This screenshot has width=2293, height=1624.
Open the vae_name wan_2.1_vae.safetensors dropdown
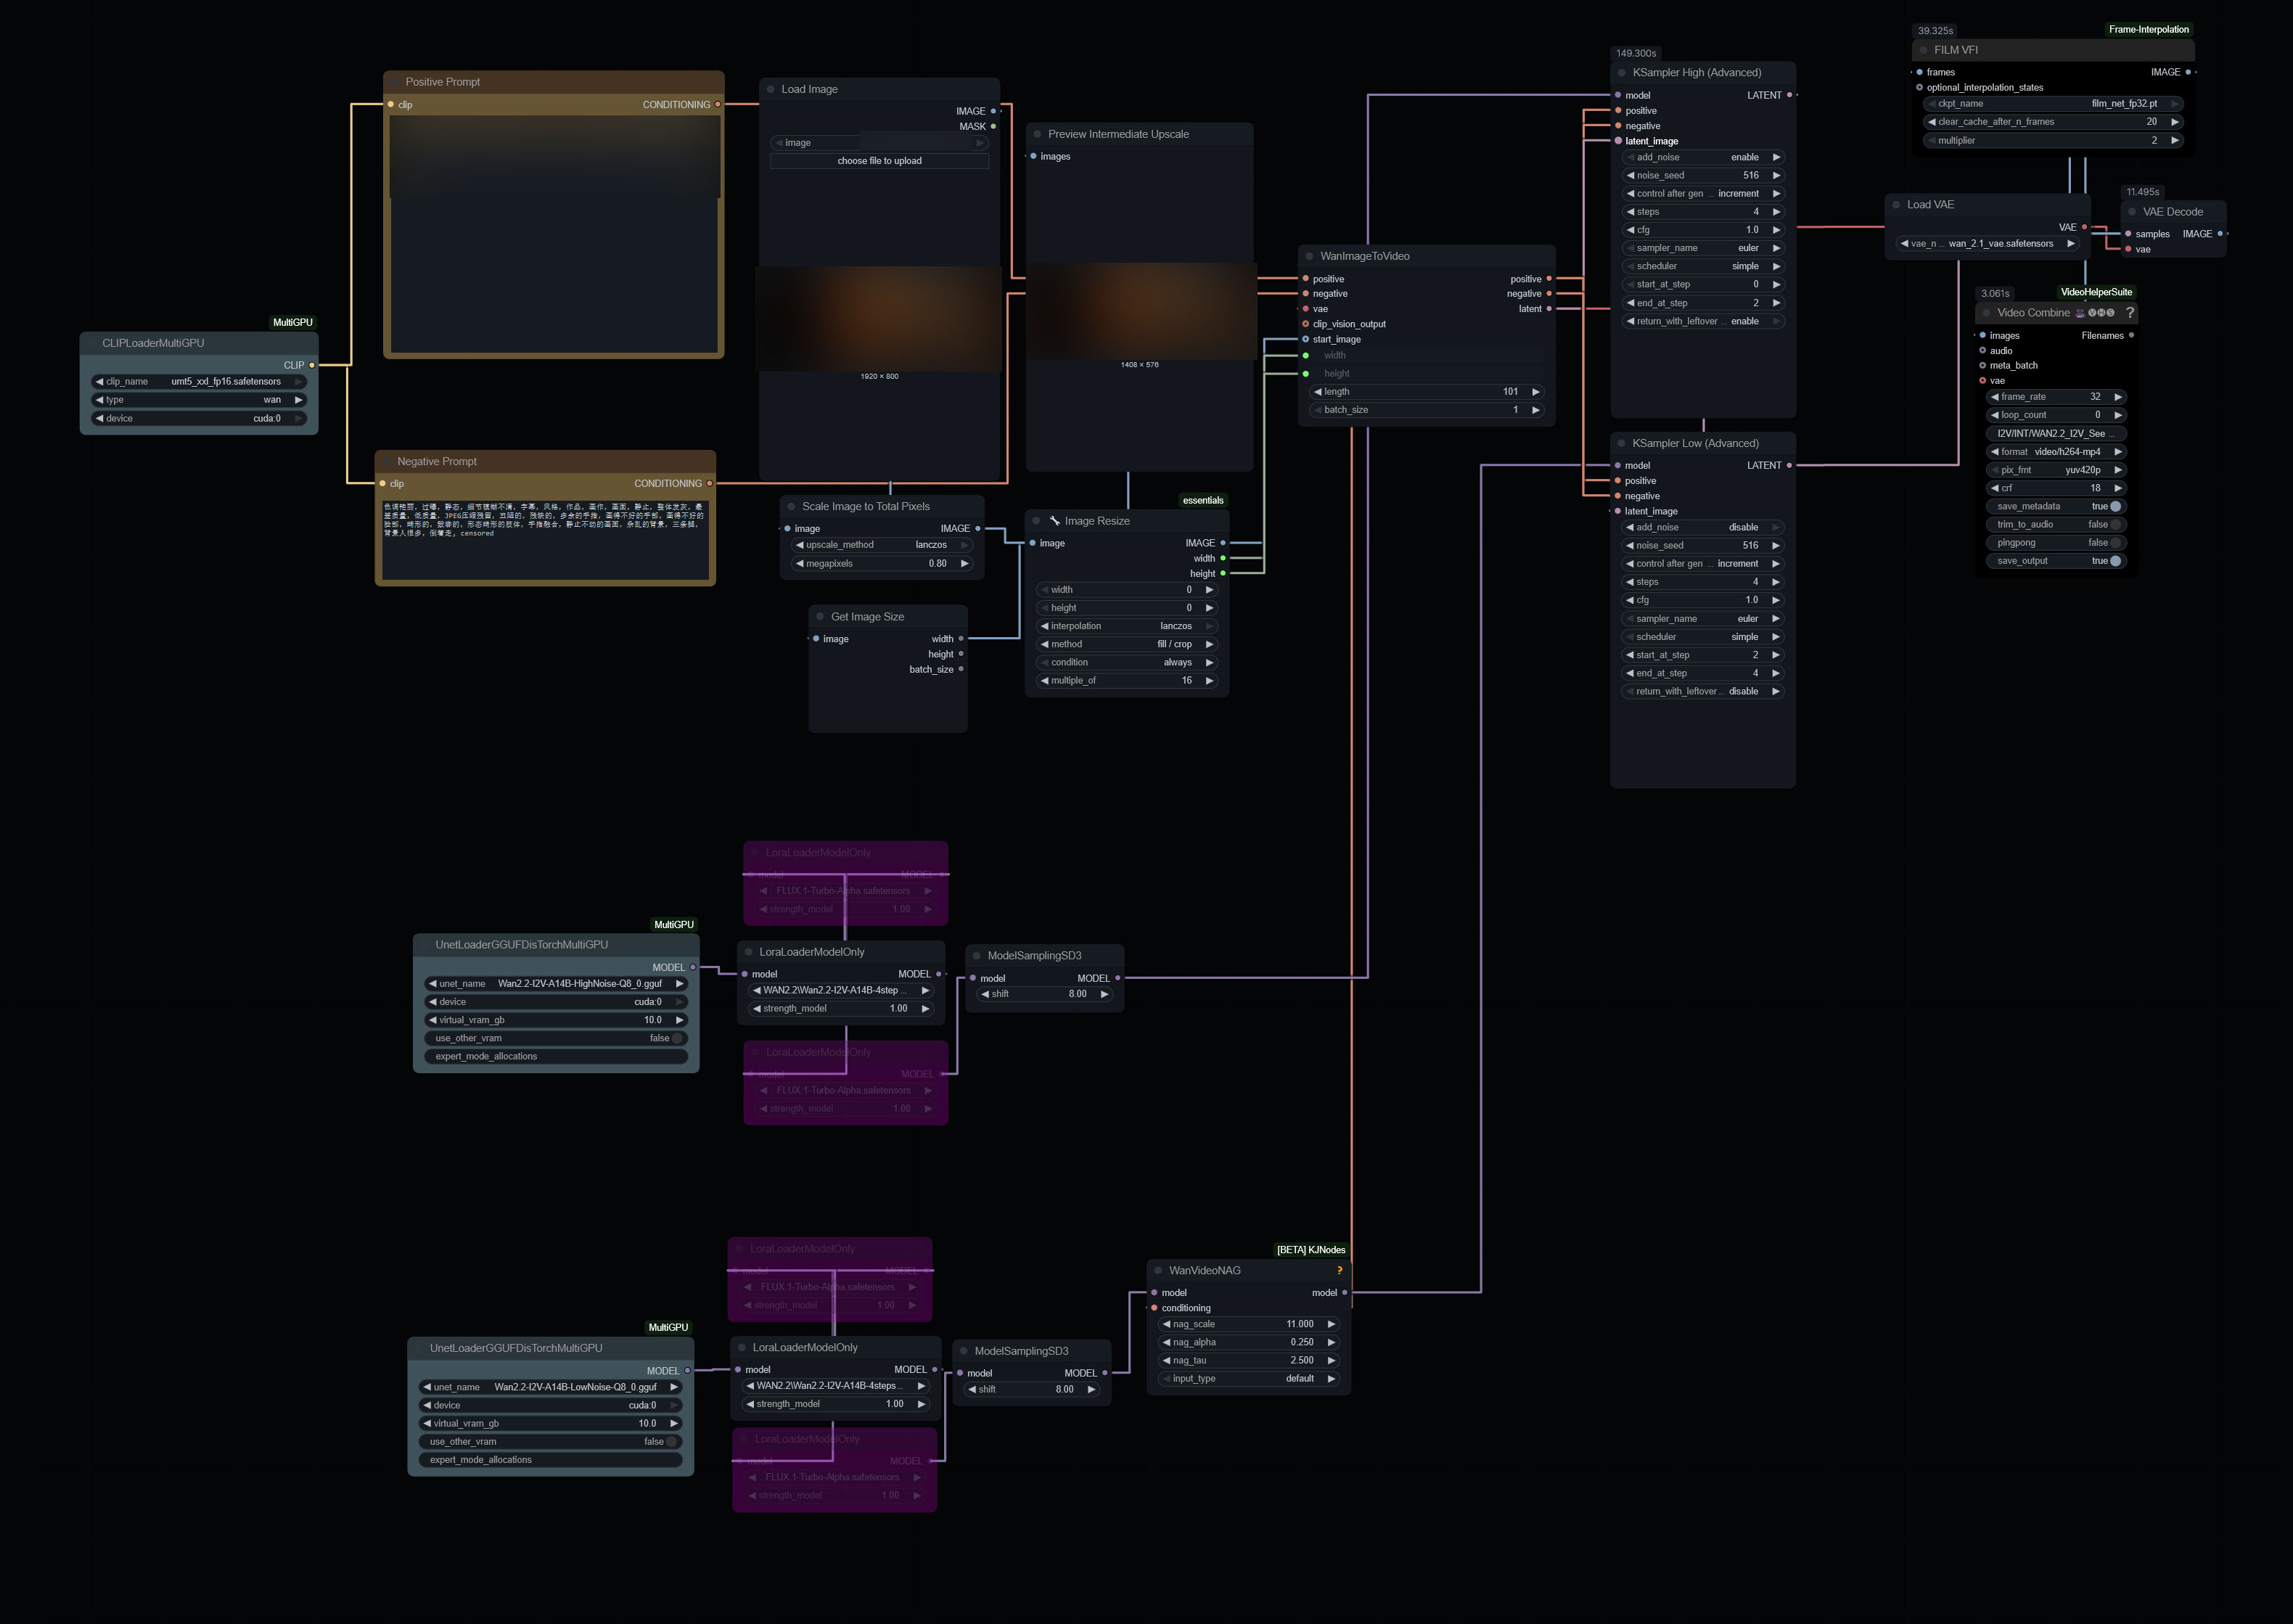tap(1988, 243)
